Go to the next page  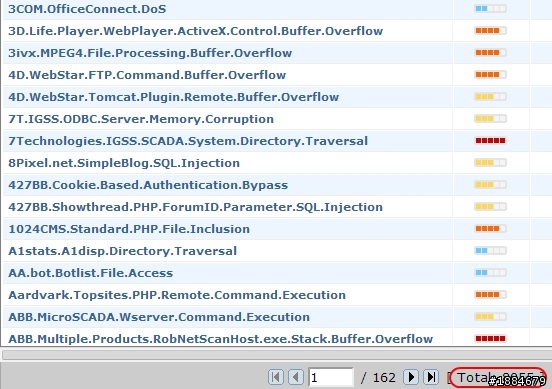point(410,377)
